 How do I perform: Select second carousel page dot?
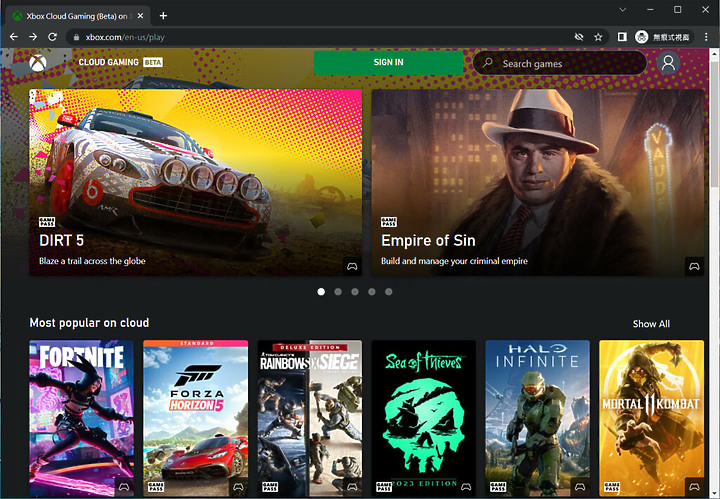tap(338, 292)
